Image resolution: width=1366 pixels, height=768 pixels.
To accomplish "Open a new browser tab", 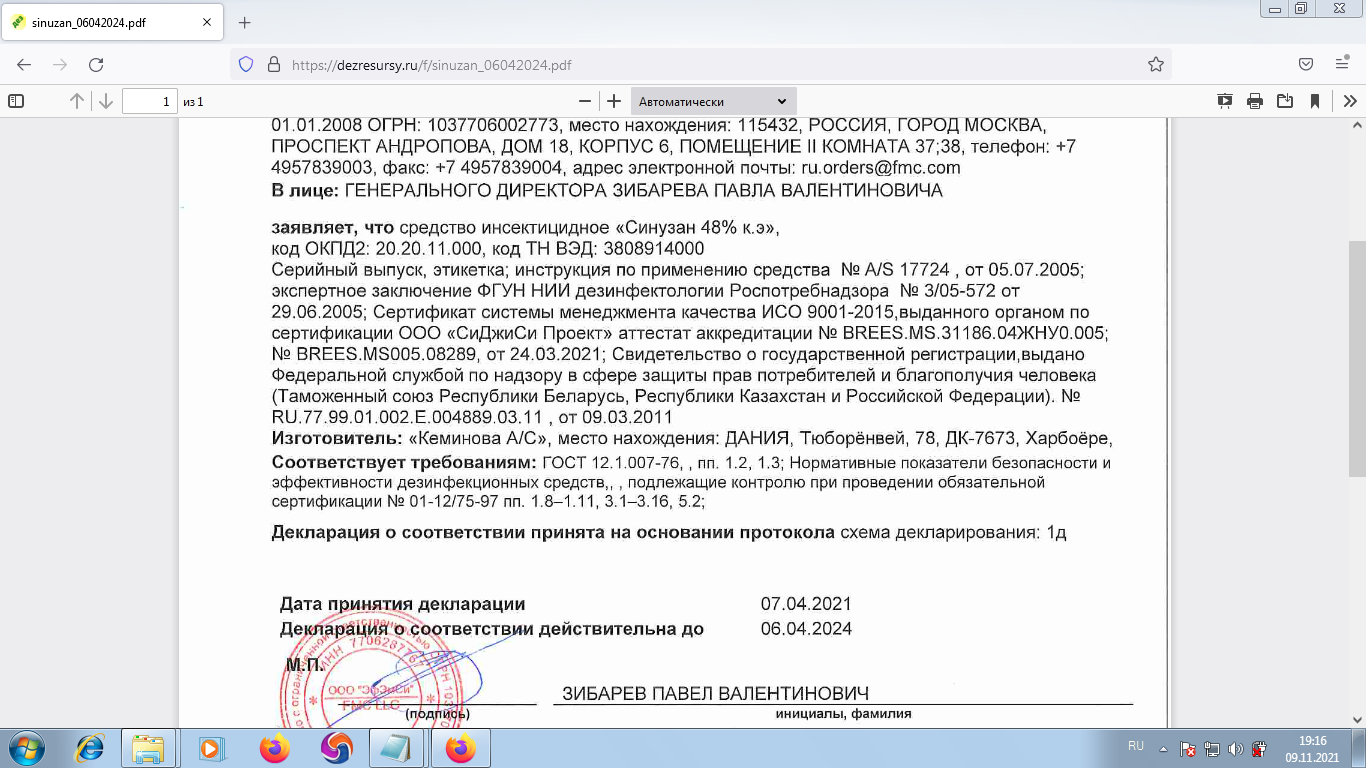I will tap(245, 22).
